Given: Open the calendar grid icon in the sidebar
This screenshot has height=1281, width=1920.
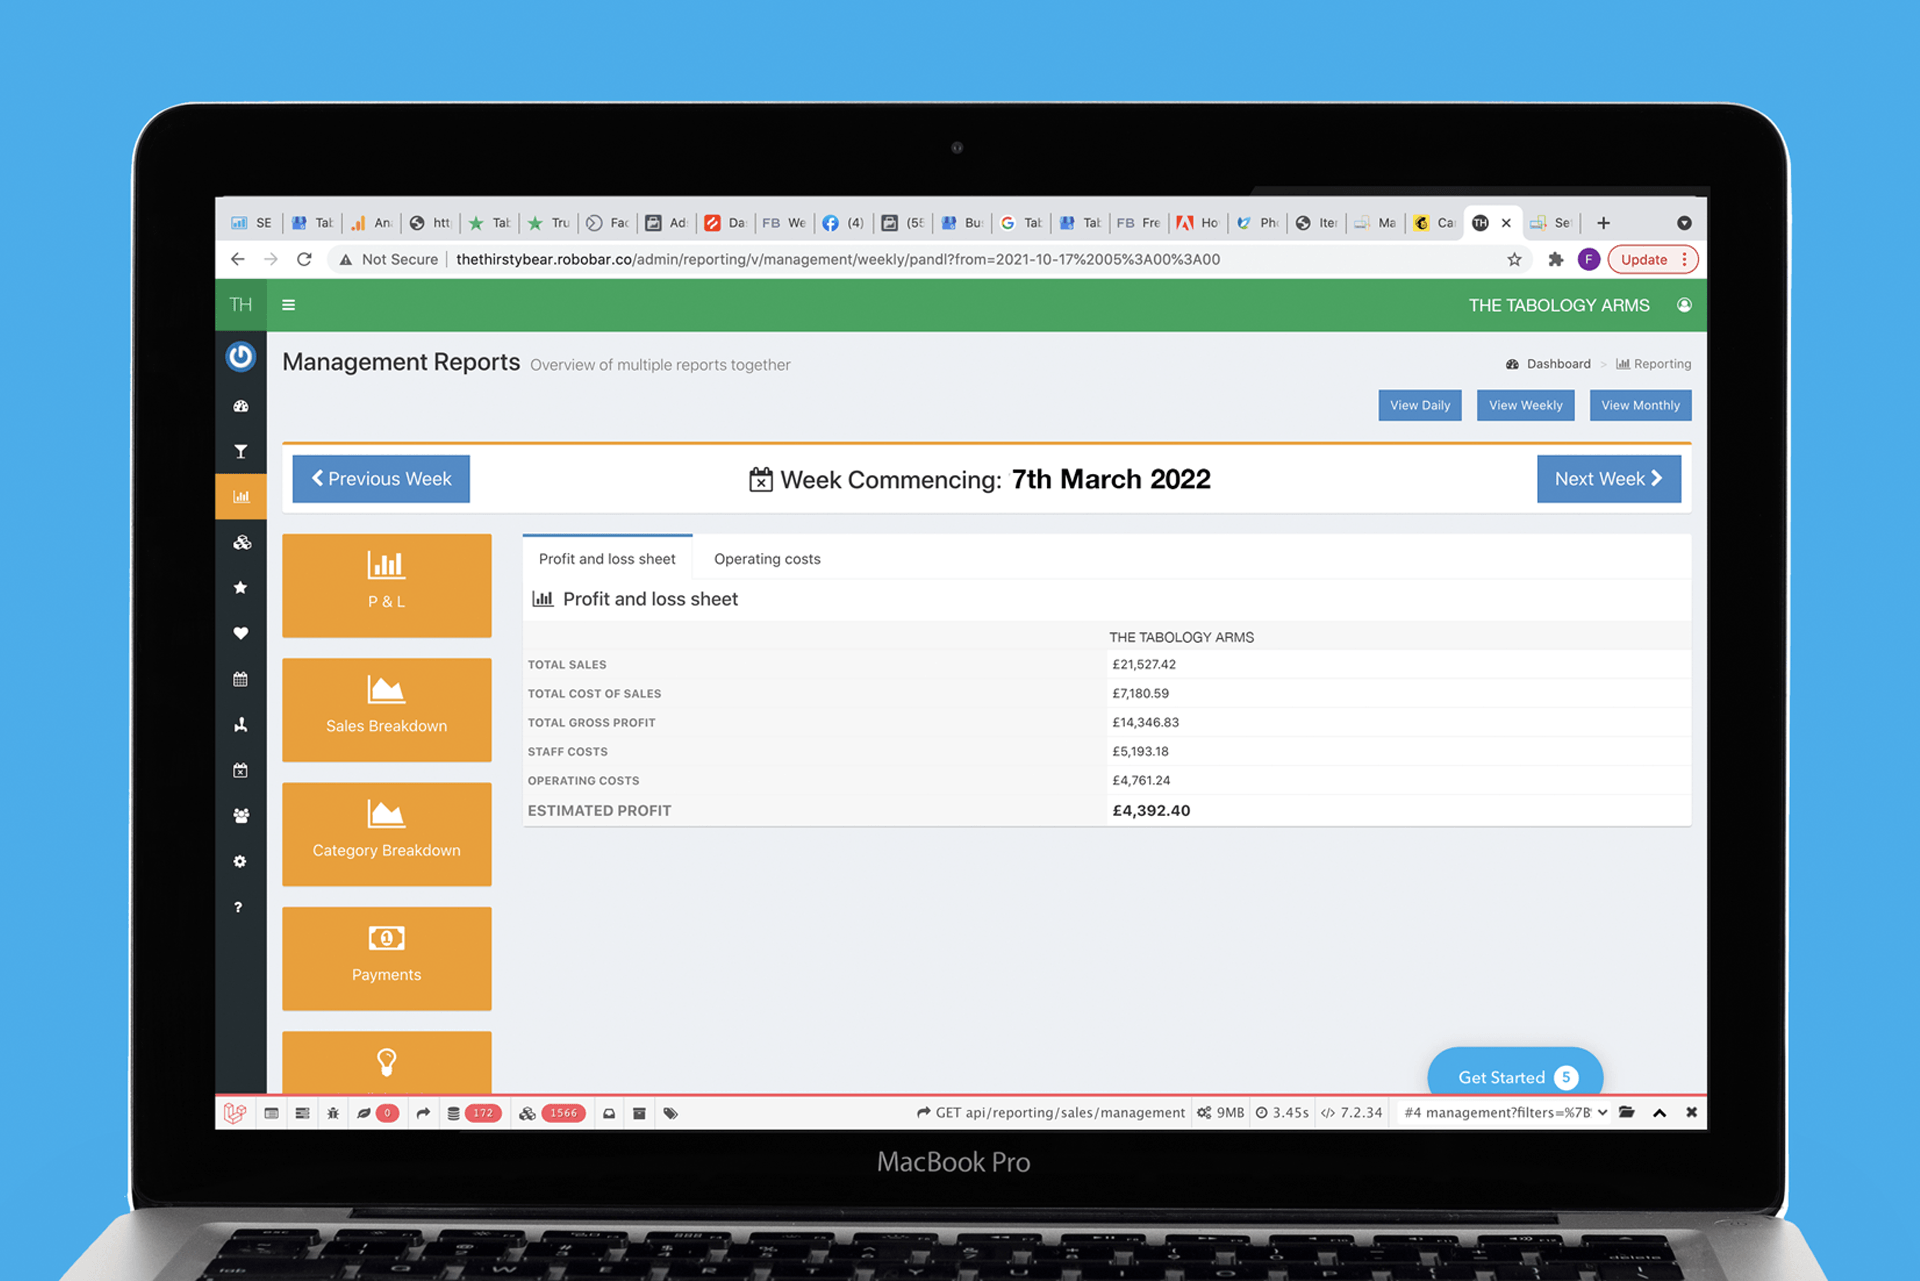Looking at the screenshot, I should point(241,679).
